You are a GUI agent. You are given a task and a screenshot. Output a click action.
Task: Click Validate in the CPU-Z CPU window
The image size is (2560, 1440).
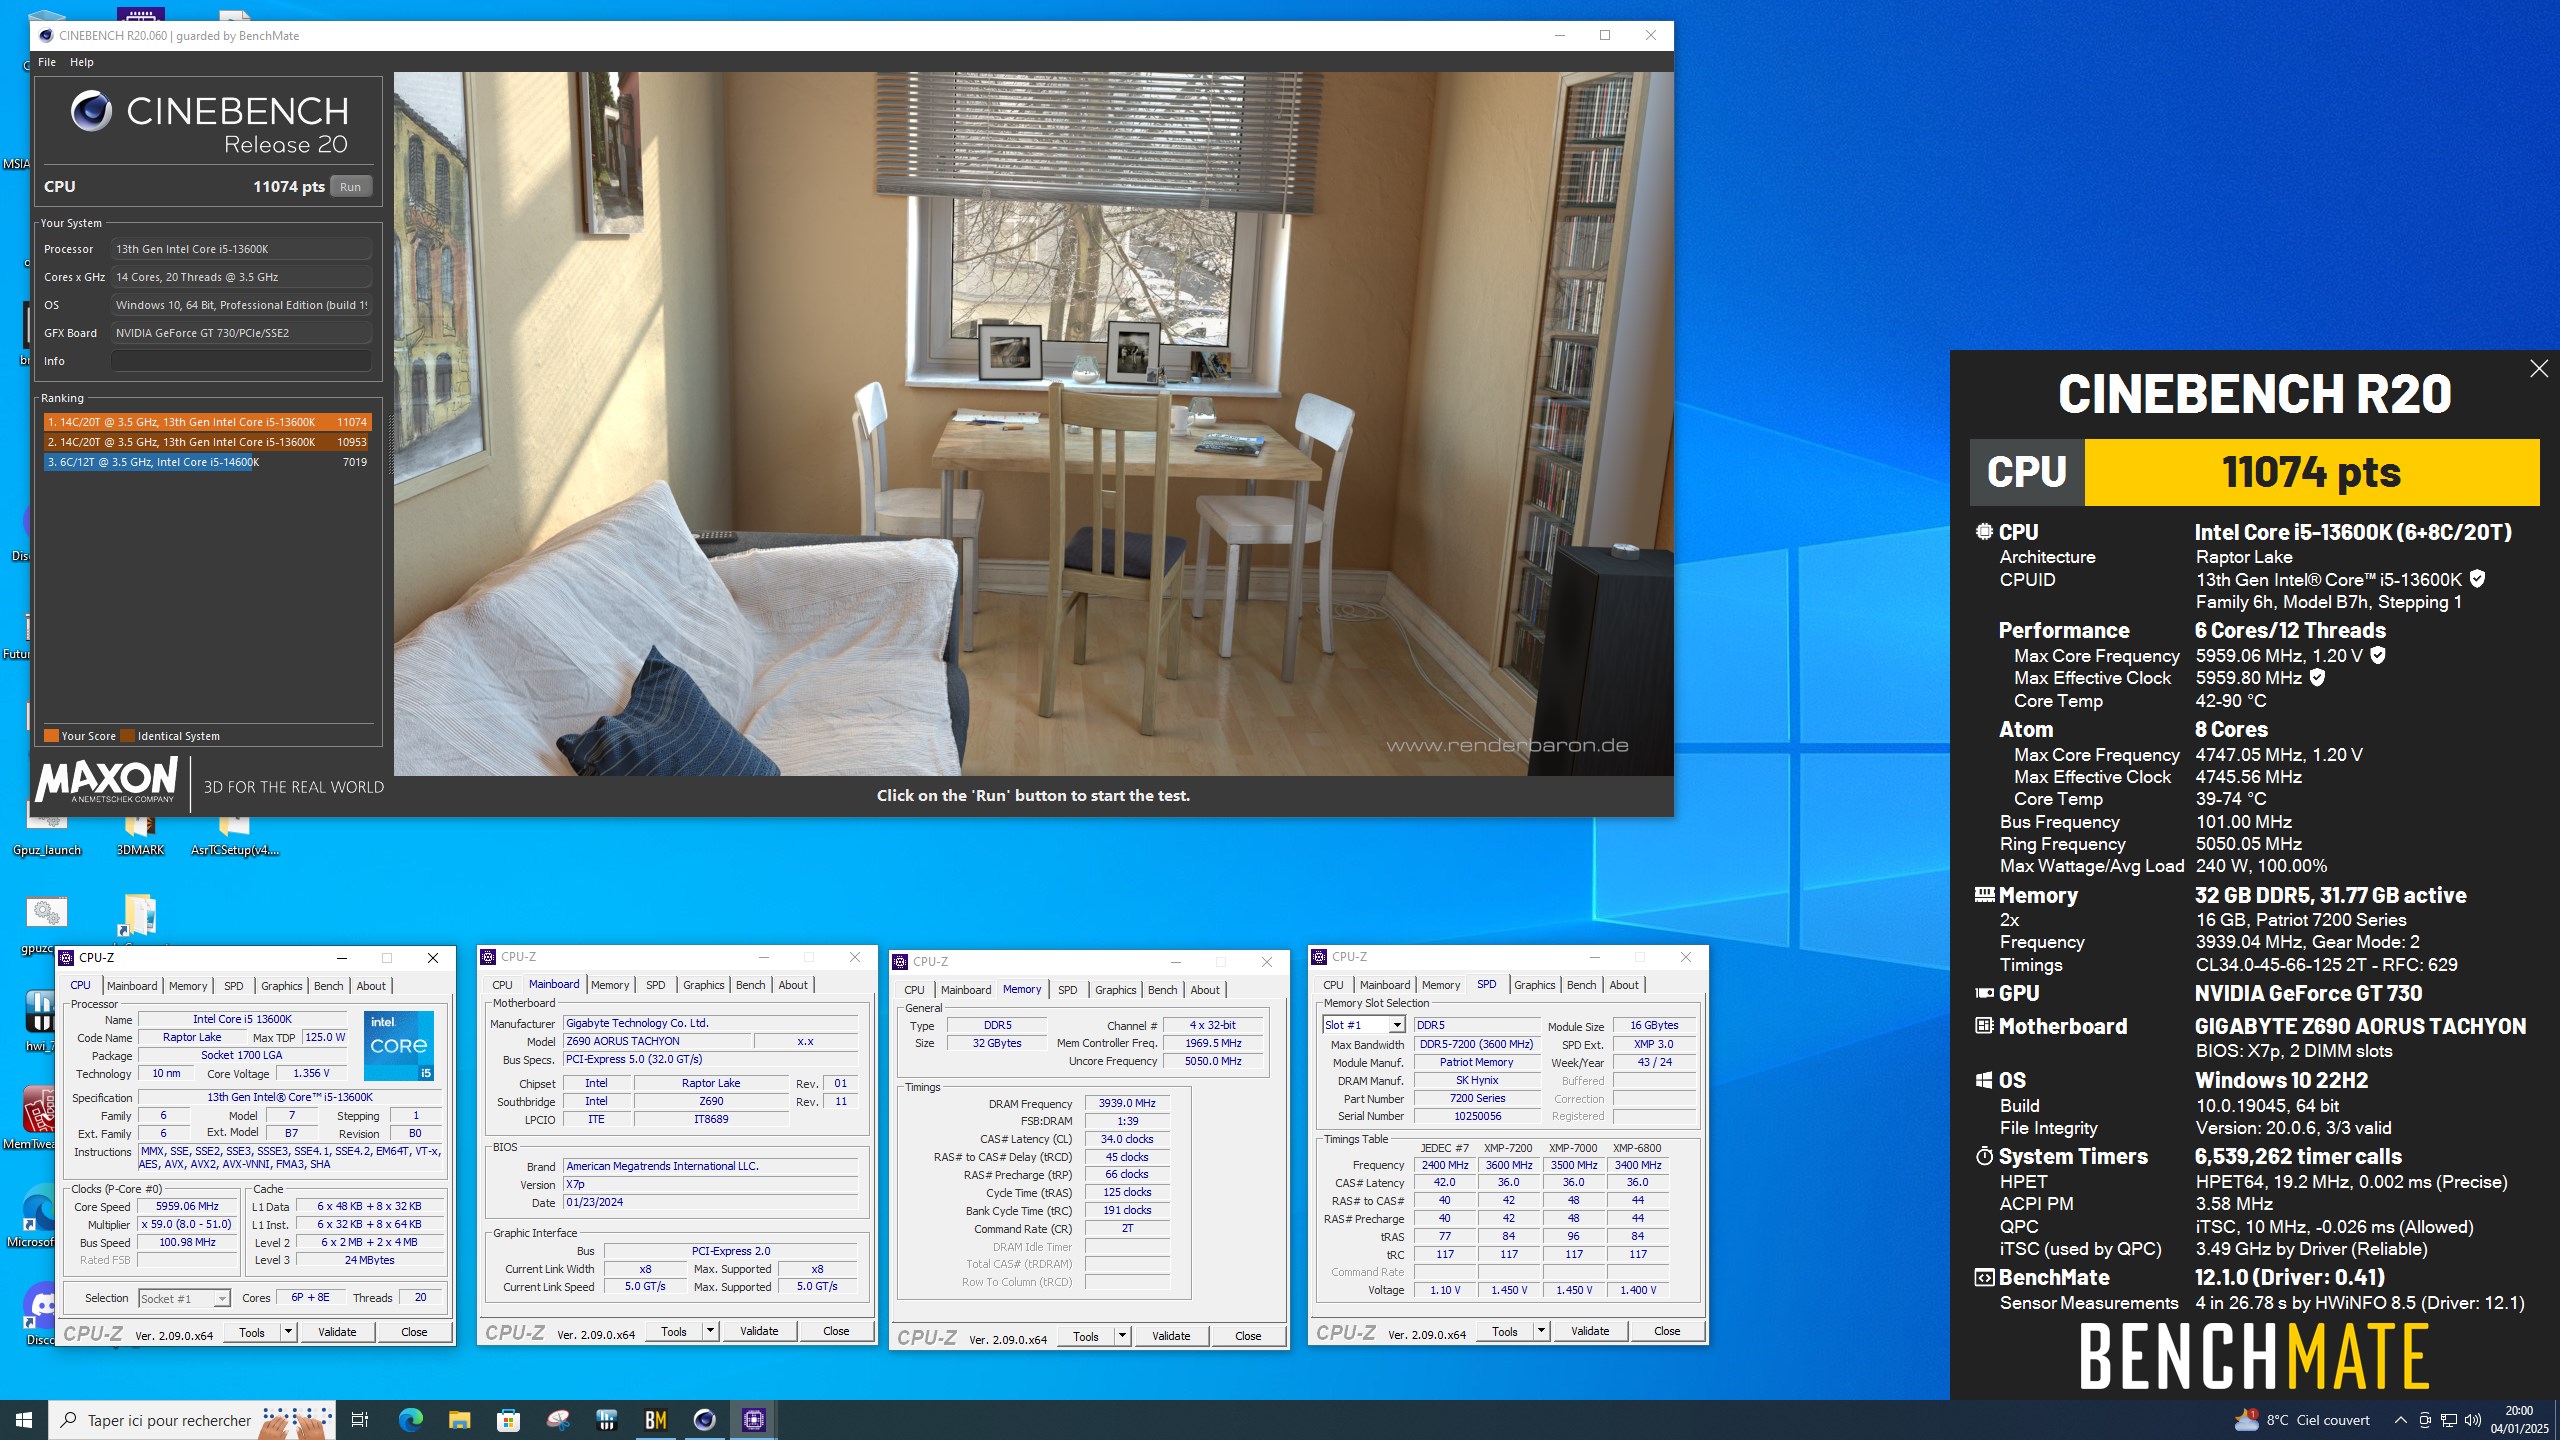337,1332
